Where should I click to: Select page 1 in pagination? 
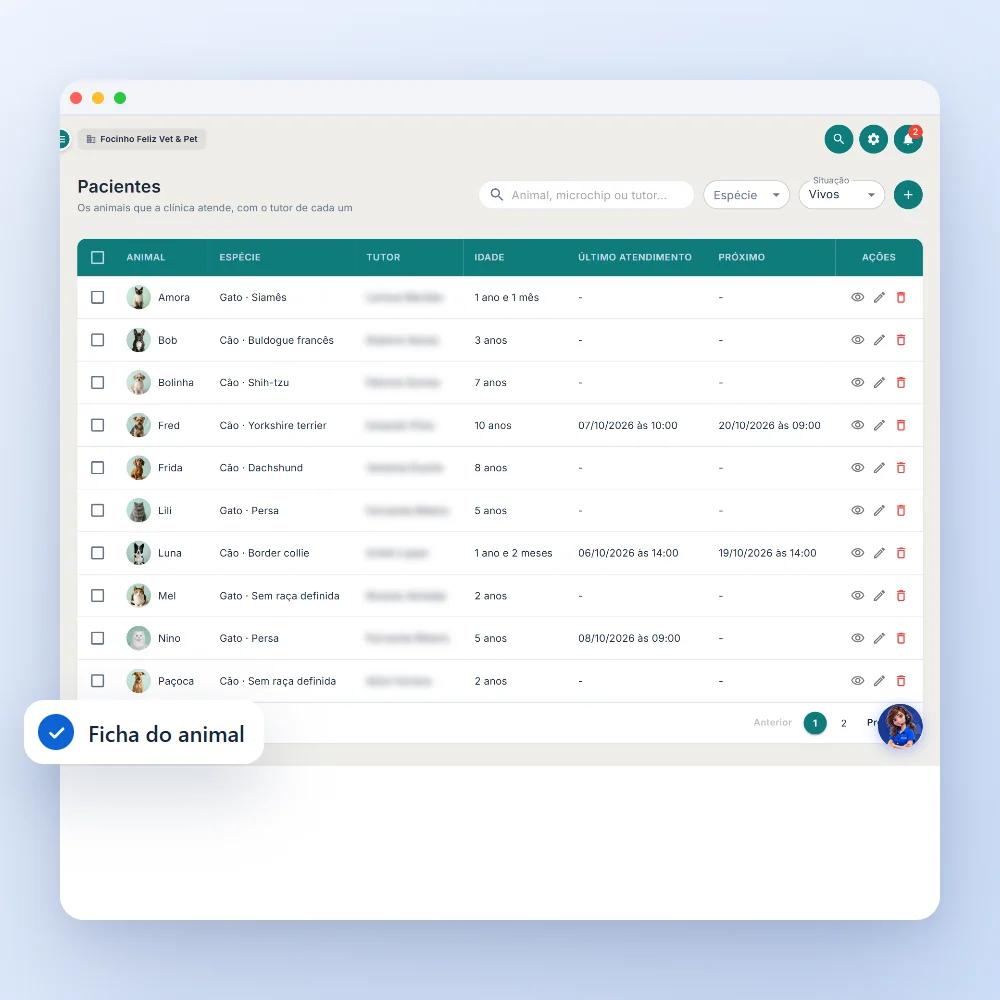[815, 723]
